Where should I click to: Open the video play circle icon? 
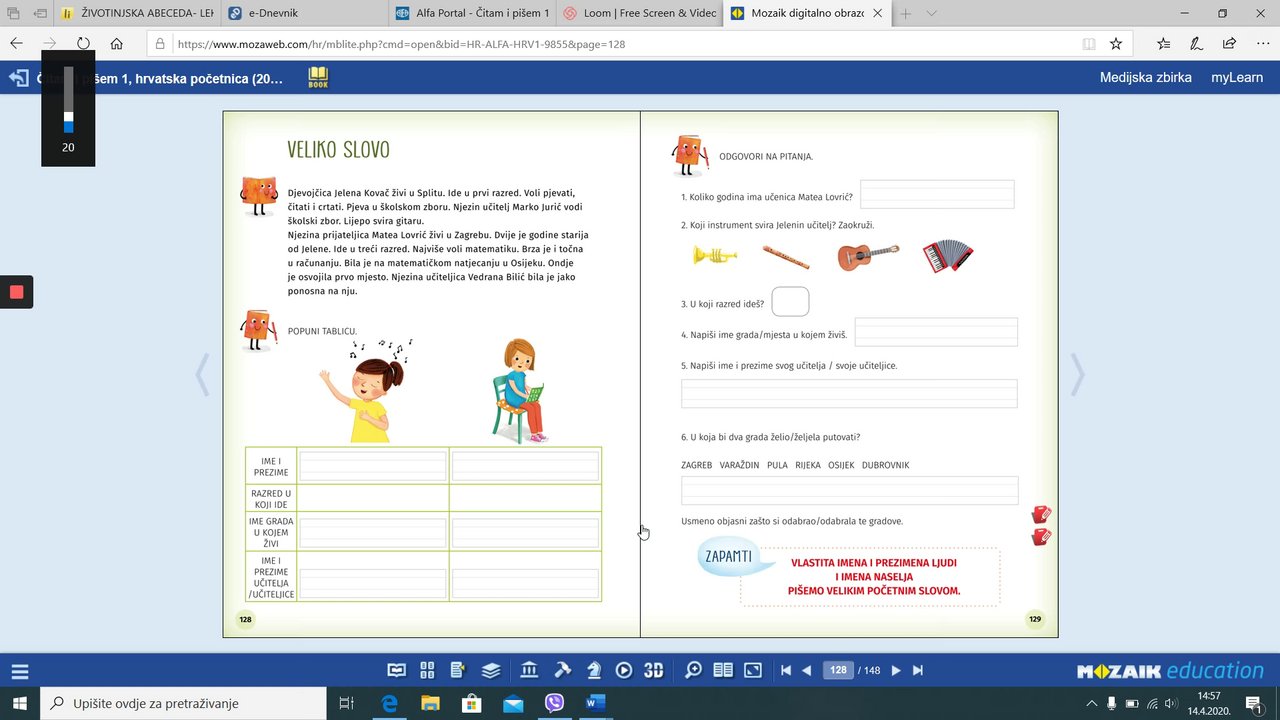pos(624,670)
